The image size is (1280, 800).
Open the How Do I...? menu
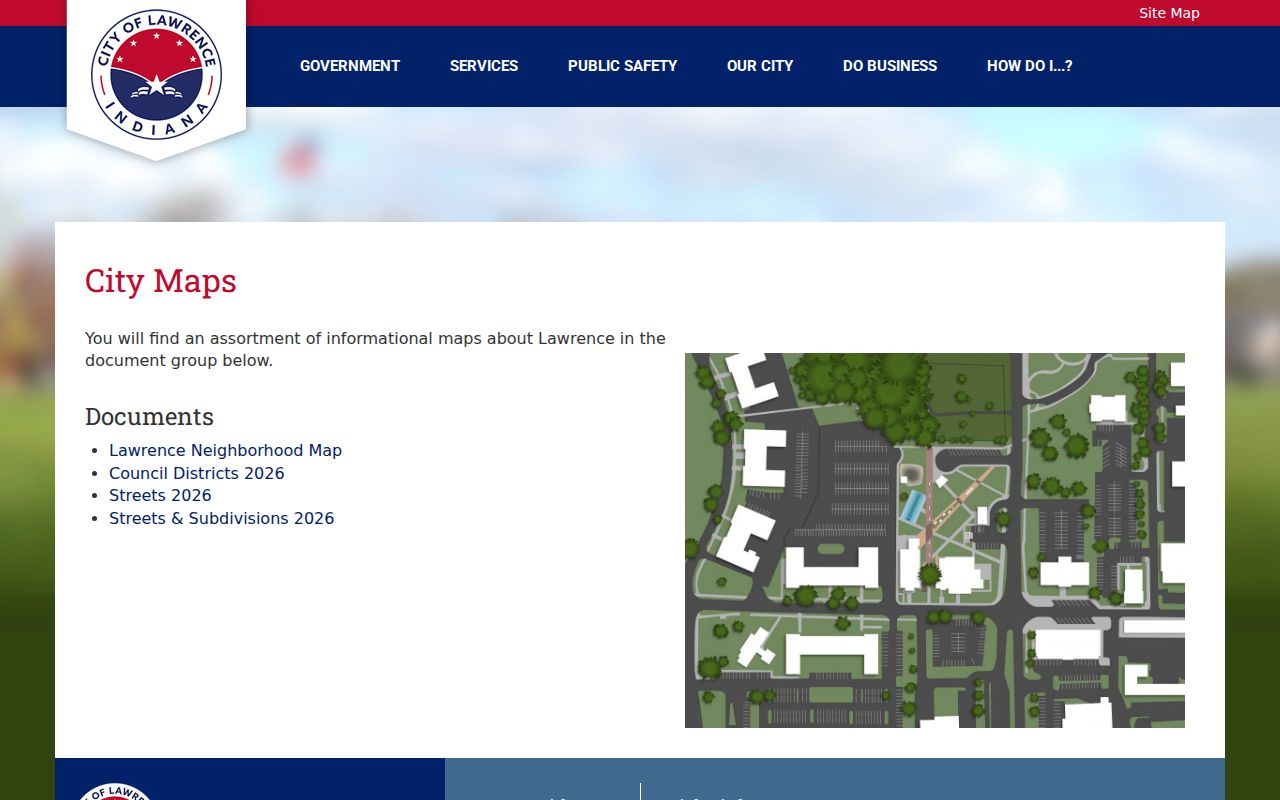coord(1029,66)
